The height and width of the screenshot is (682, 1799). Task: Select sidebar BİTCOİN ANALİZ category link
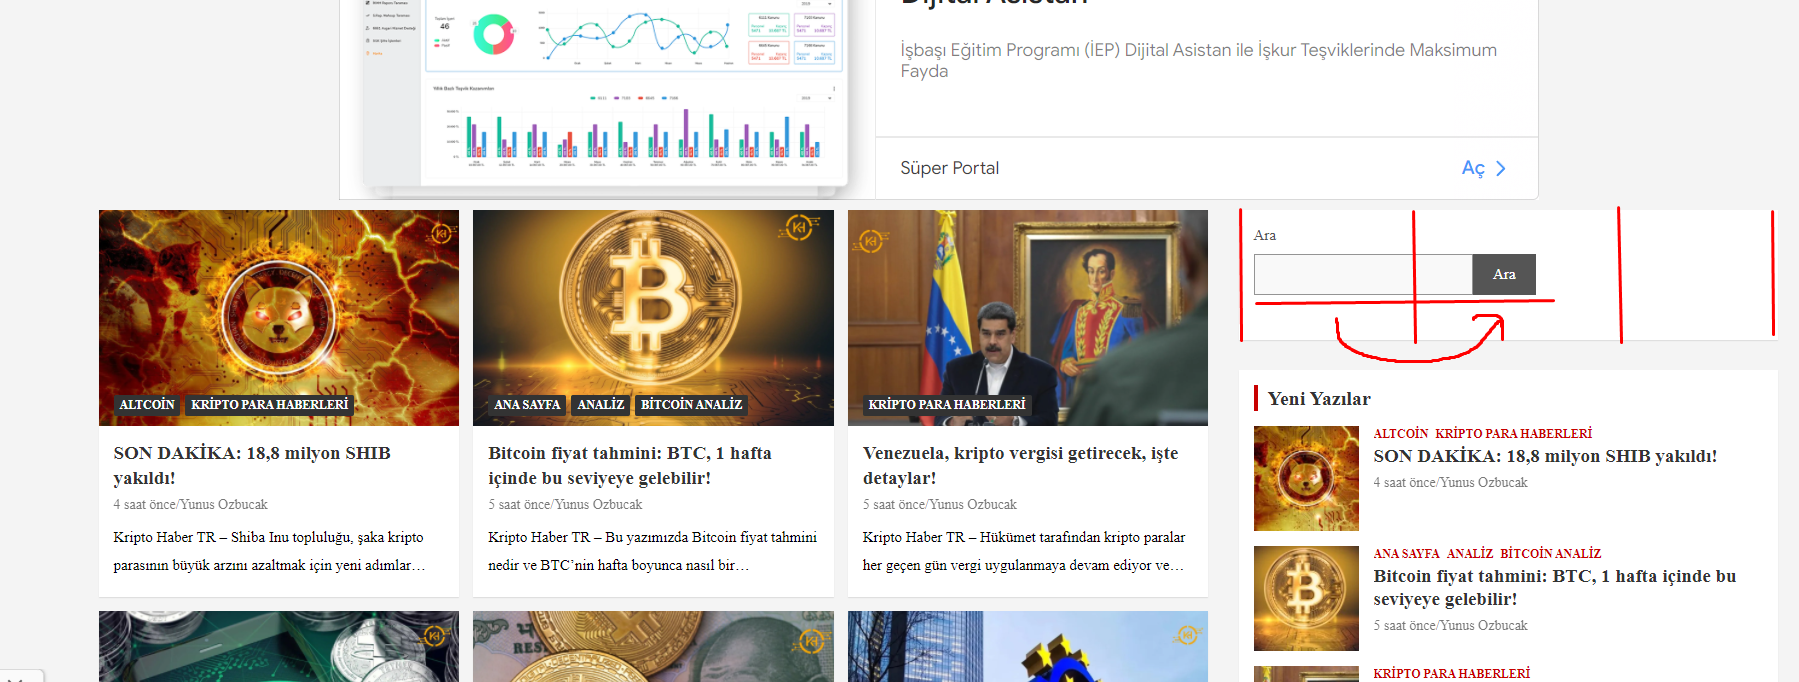click(1550, 553)
